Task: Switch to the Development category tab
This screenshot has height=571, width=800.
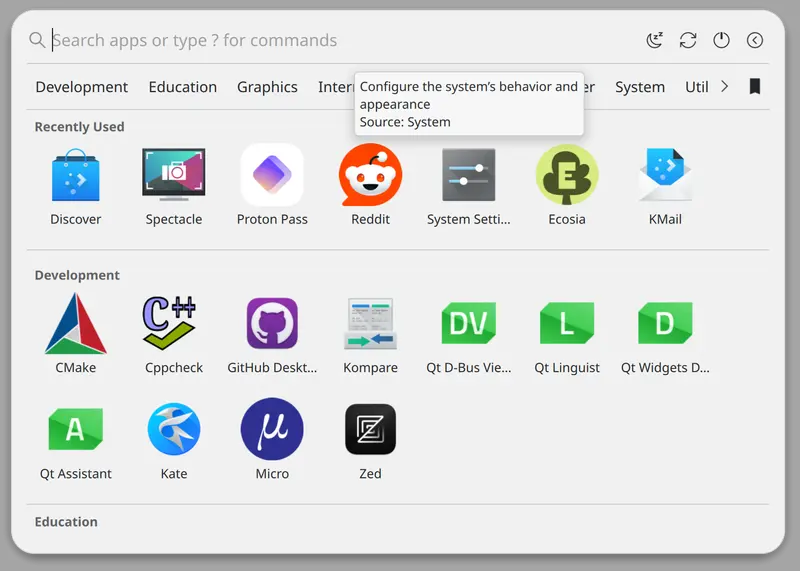Action: pyautogui.click(x=82, y=87)
